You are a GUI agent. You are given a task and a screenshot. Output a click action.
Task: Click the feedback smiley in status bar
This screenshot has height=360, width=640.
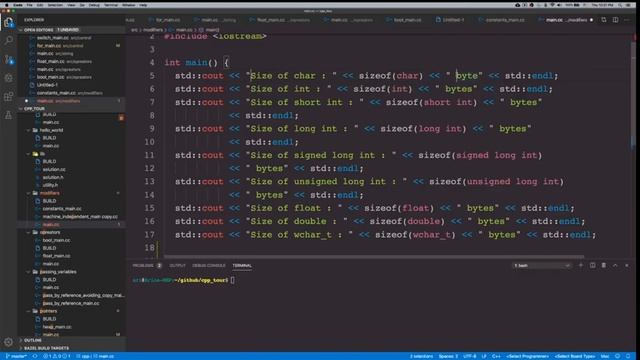point(618,356)
